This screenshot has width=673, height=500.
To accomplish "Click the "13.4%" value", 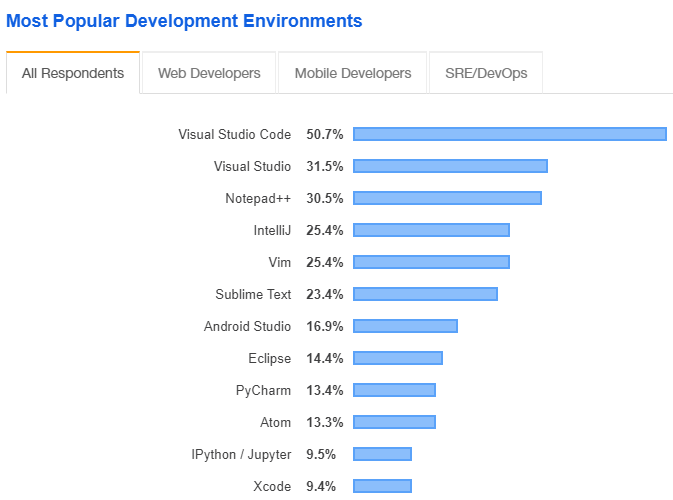I will 324,390.
